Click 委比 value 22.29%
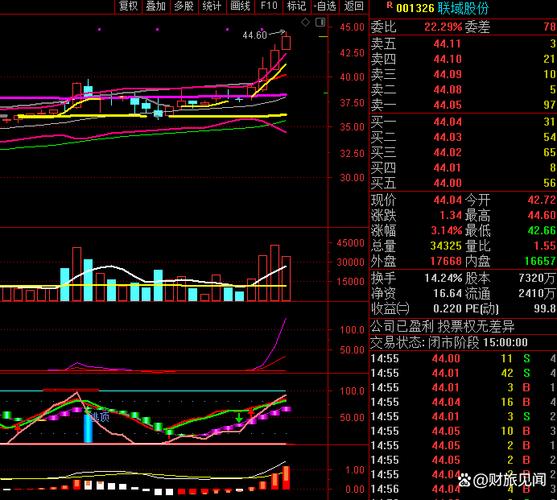 [x=443, y=27]
